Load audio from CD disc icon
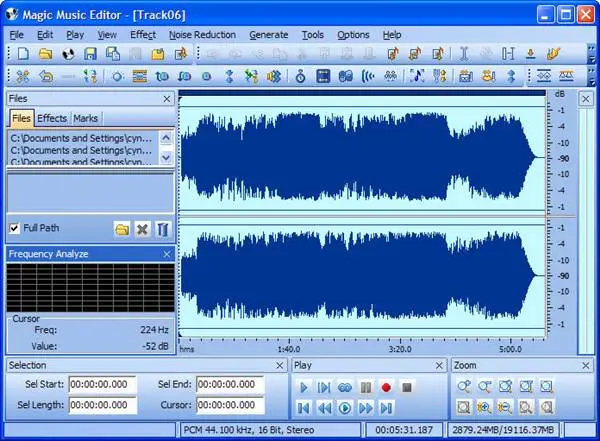 pos(68,54)
